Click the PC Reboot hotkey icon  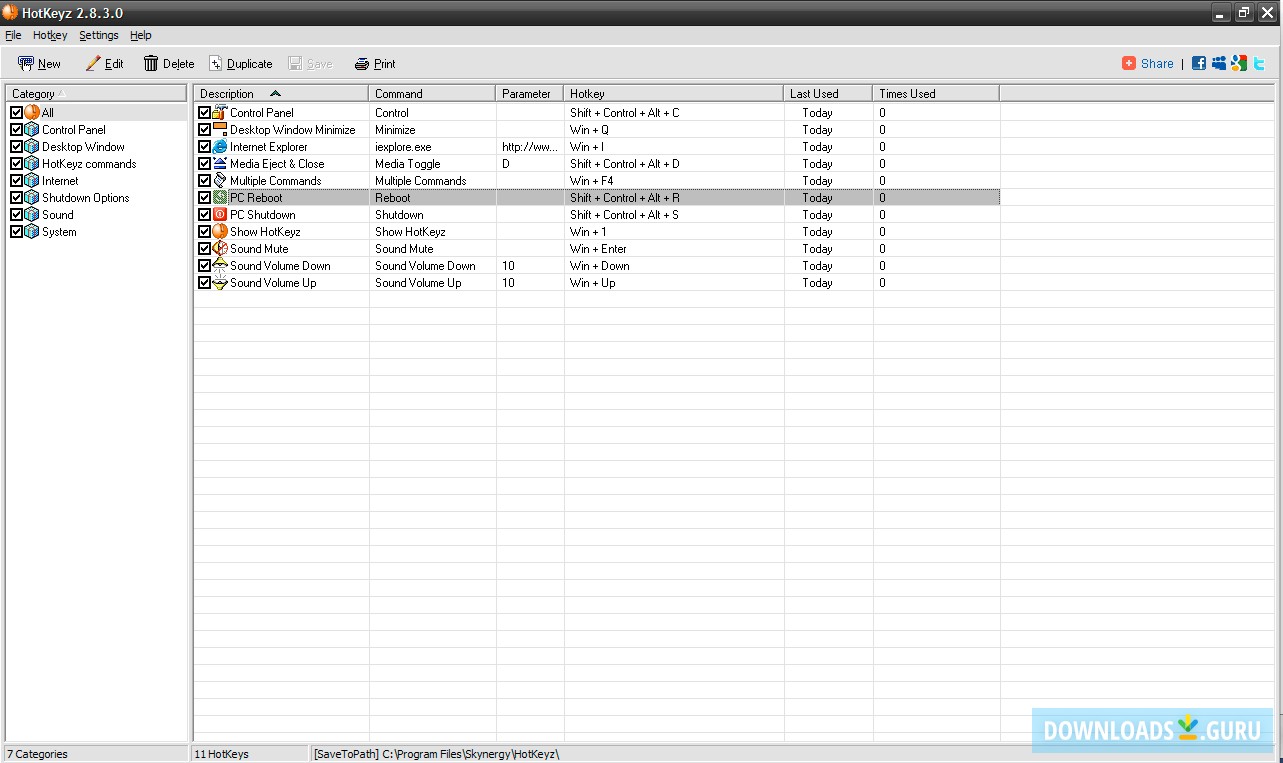coord(220,198)
